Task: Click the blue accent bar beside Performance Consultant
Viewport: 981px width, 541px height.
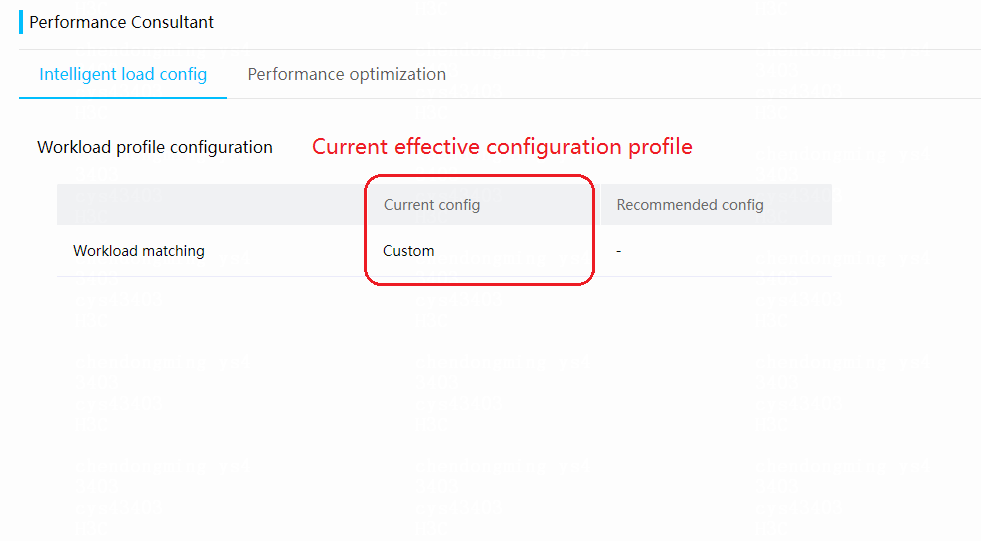Action: click(21, 22)
